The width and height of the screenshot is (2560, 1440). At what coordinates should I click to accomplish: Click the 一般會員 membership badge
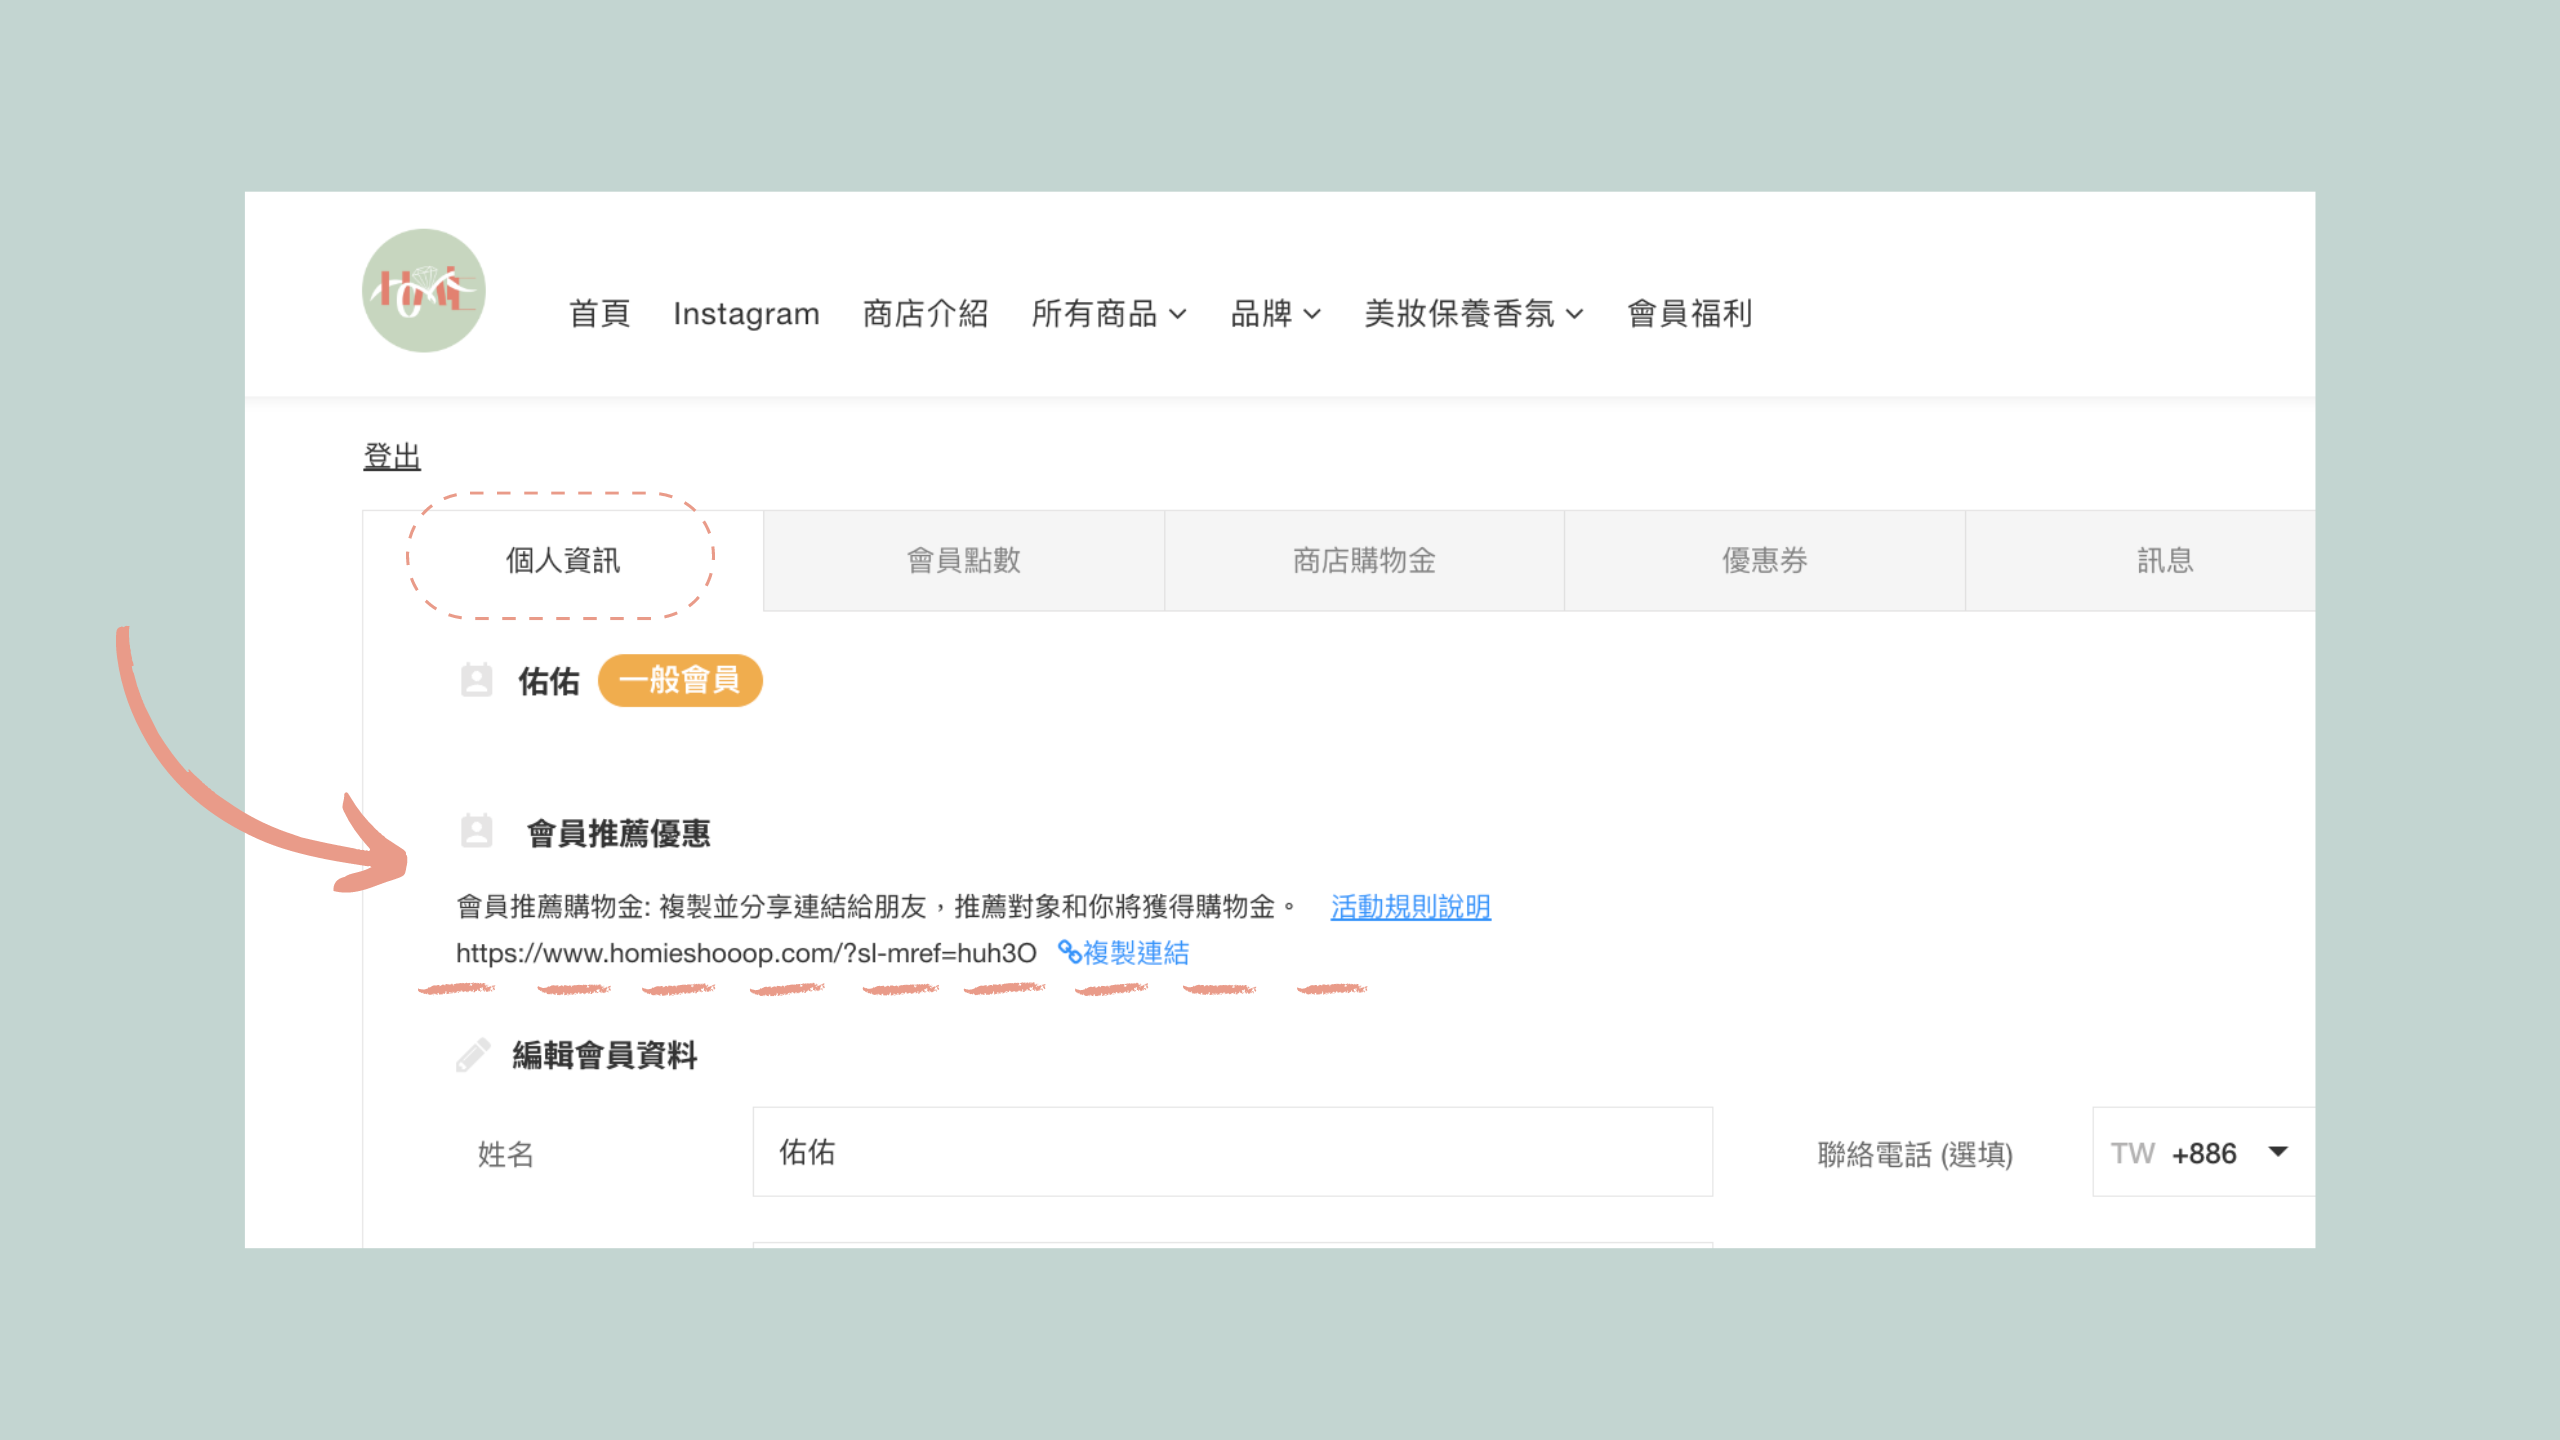(x=680, y=680)
